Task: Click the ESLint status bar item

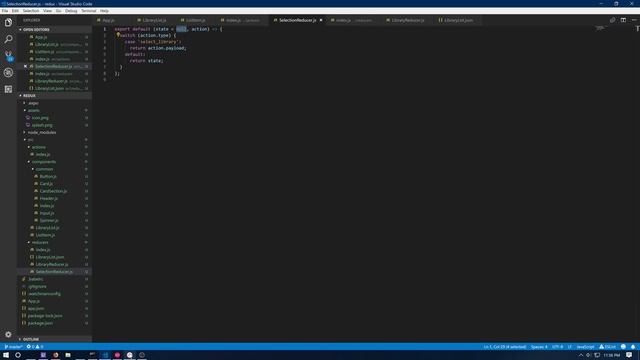Action: (607, 347)
